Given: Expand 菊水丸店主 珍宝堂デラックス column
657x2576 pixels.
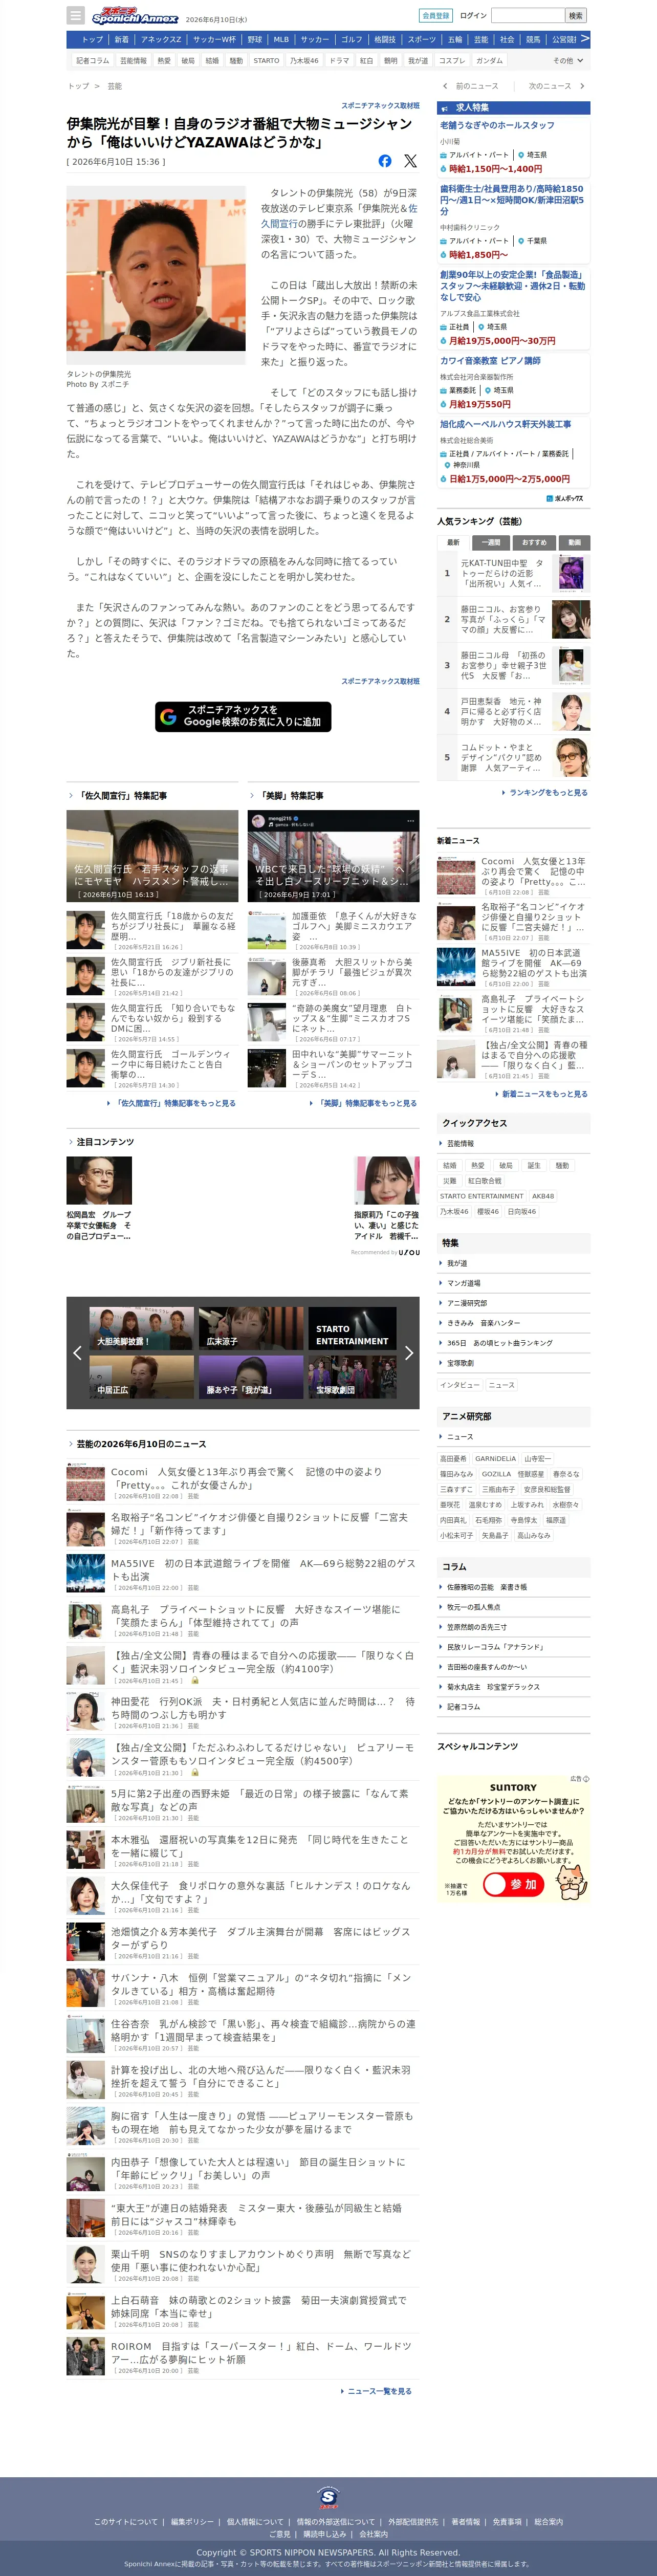Looking at the screenshot, I should (513, 1687).
